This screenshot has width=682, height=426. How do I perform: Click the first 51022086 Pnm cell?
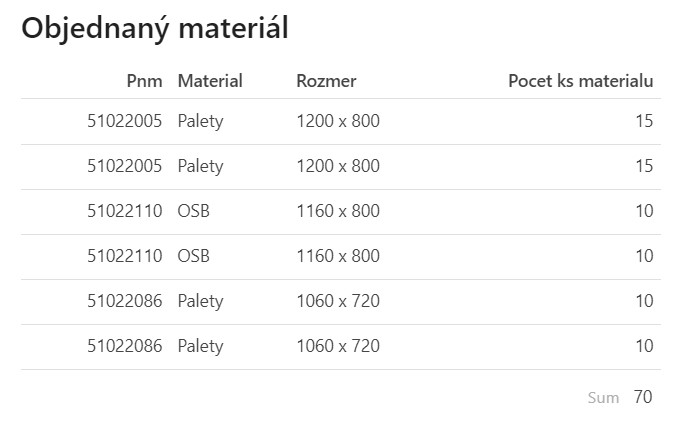[124, 301]
